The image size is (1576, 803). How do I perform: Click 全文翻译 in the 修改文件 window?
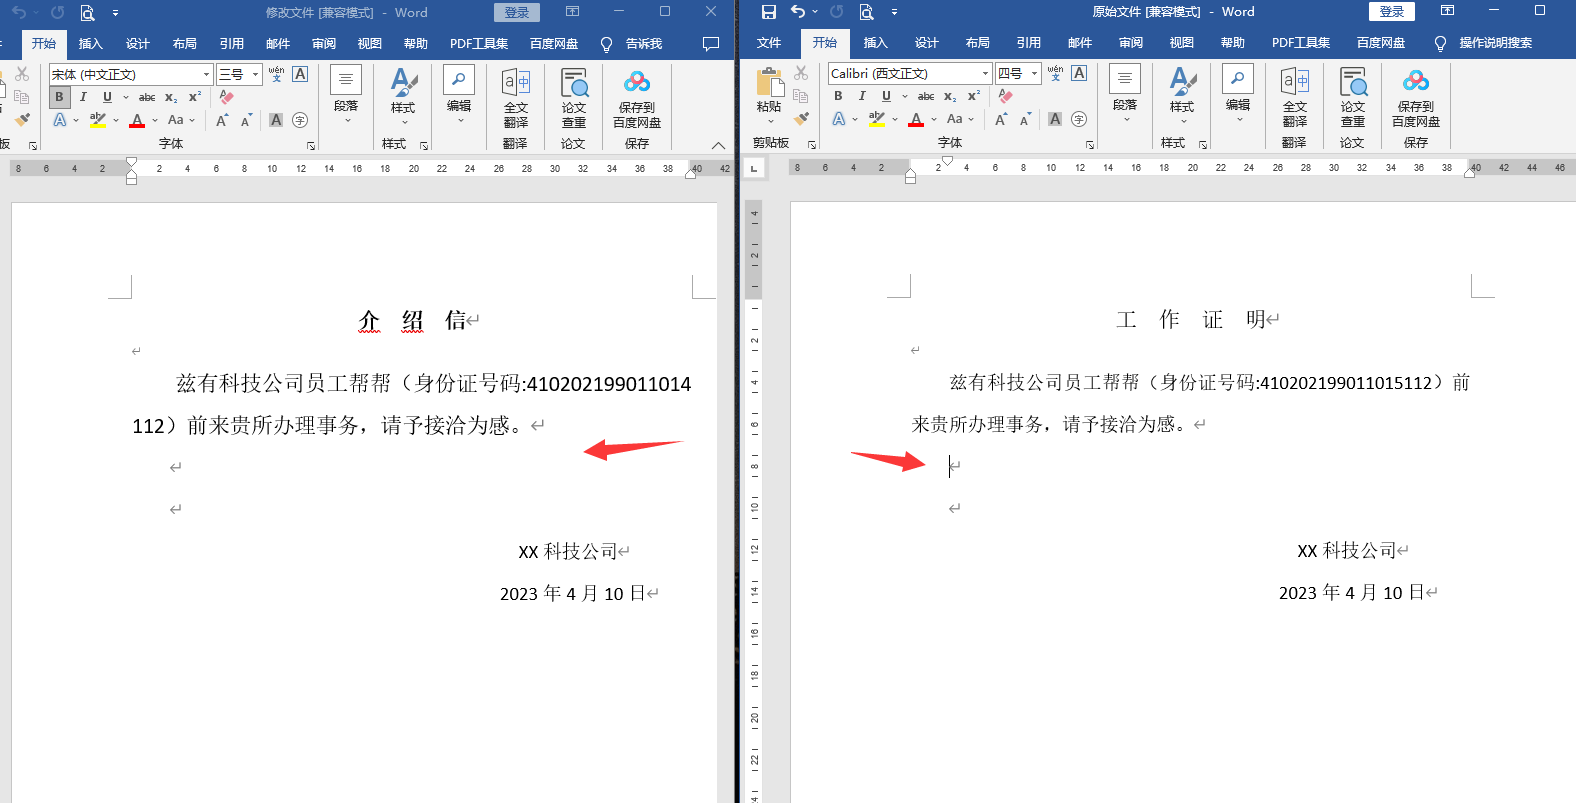coord(516,98)
